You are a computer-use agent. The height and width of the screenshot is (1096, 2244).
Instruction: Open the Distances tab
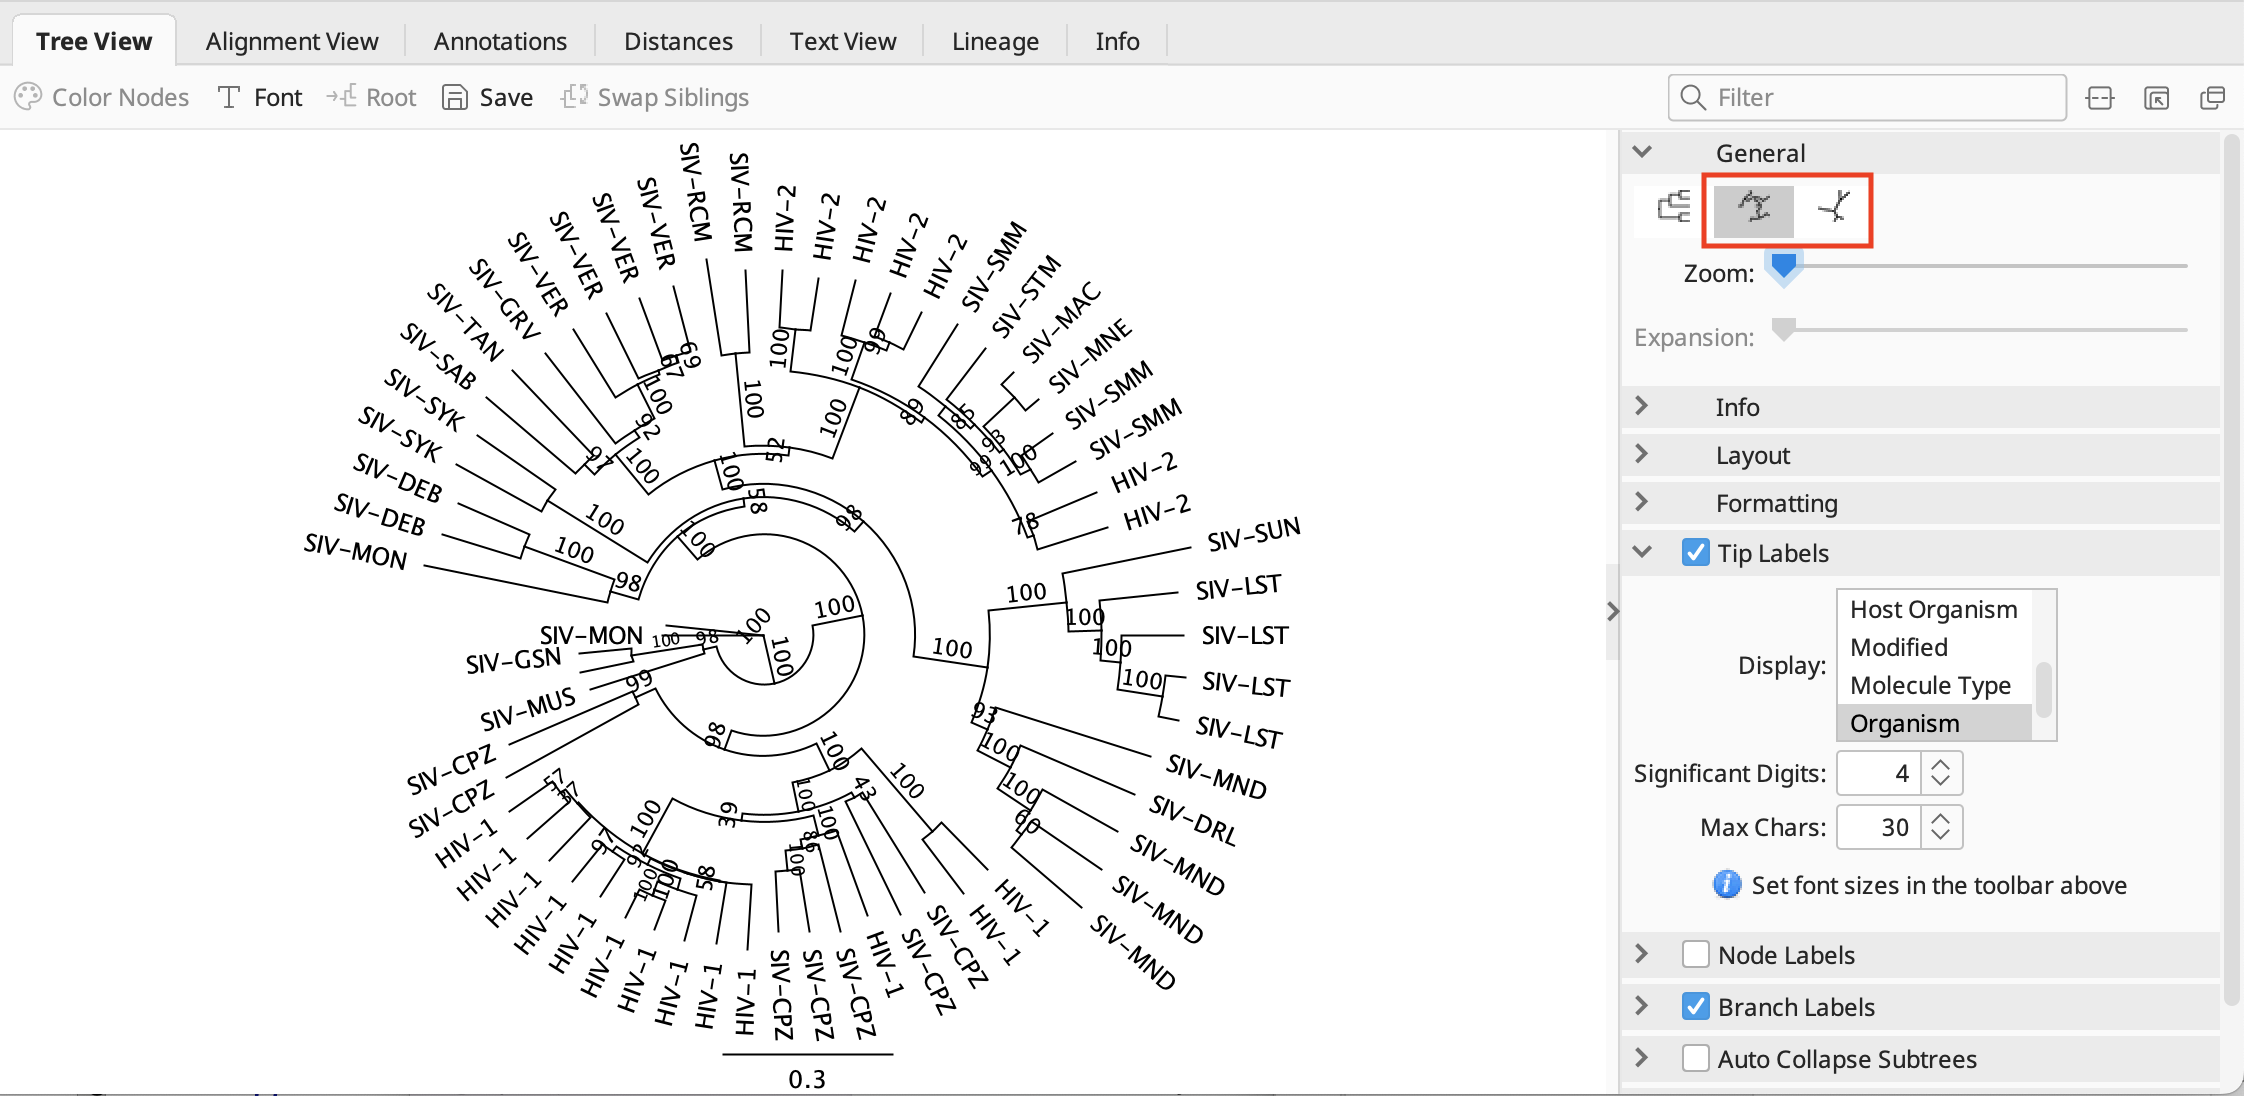point(678,41)
